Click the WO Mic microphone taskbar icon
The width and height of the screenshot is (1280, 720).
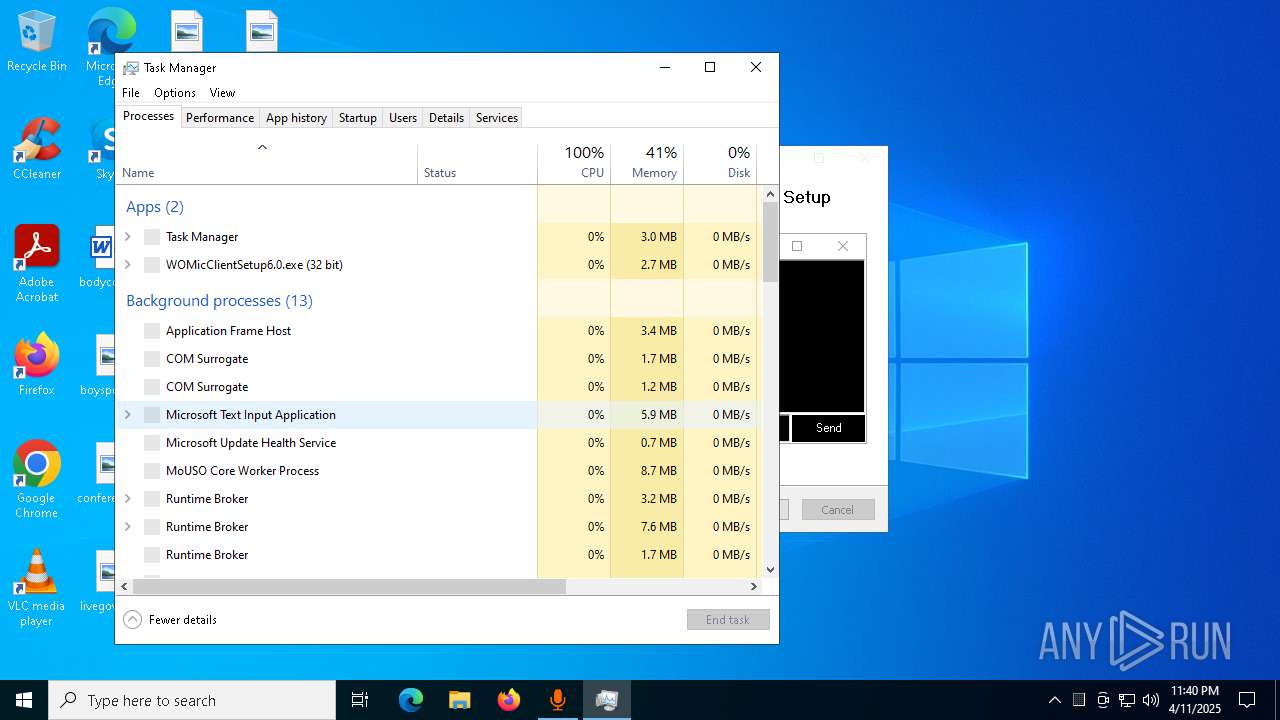(557, 700)
